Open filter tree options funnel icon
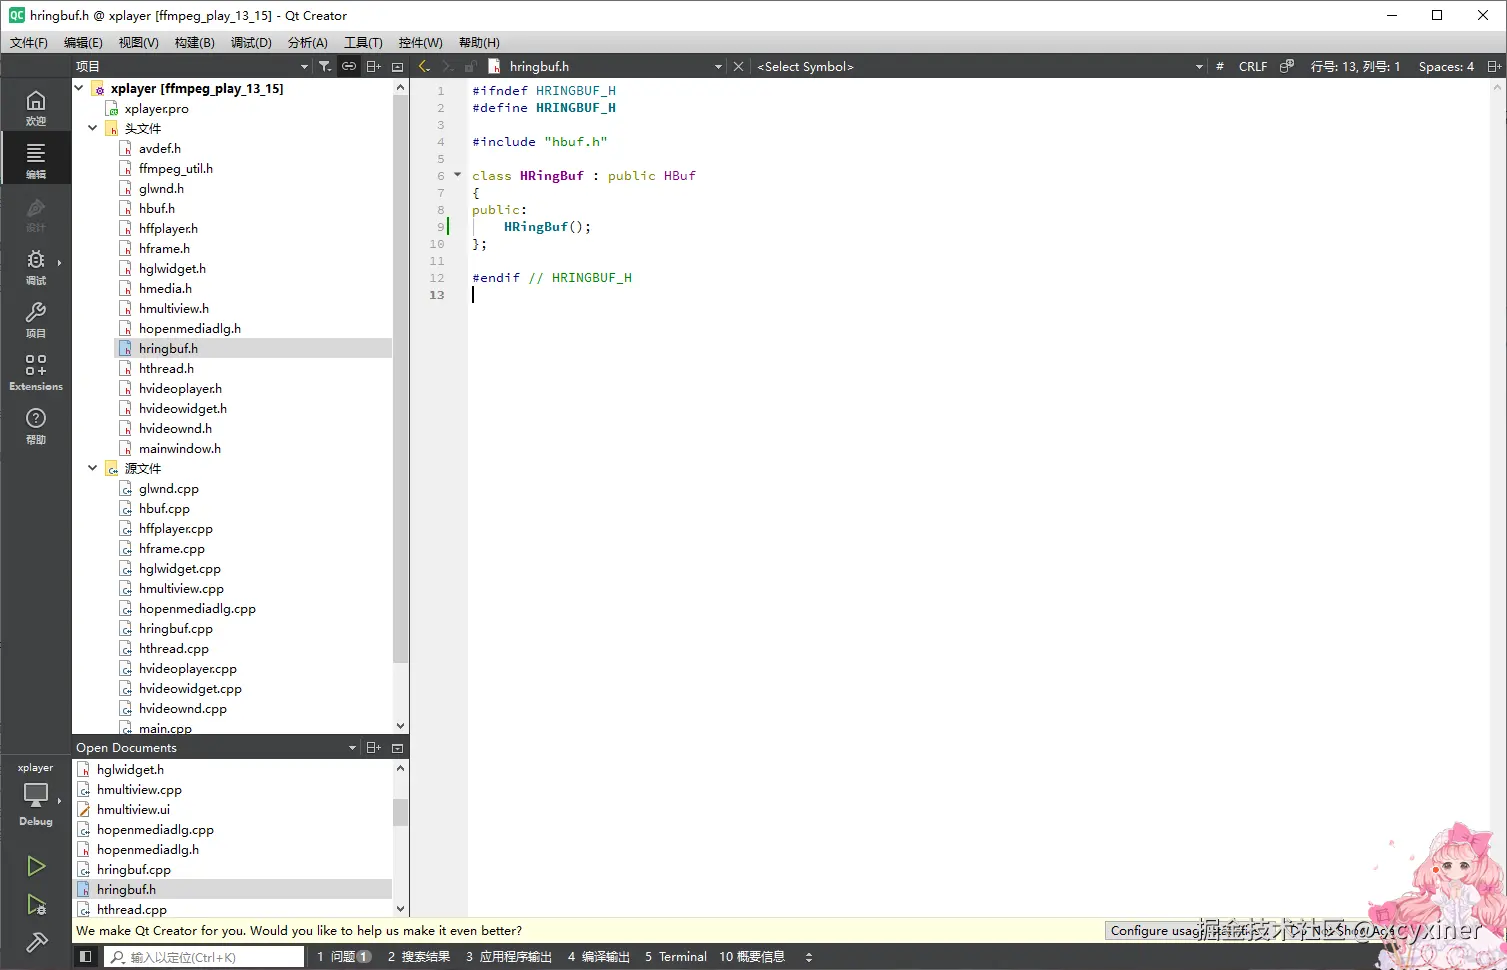Viewport: 1507px width, 970px height. pos(325,66)
